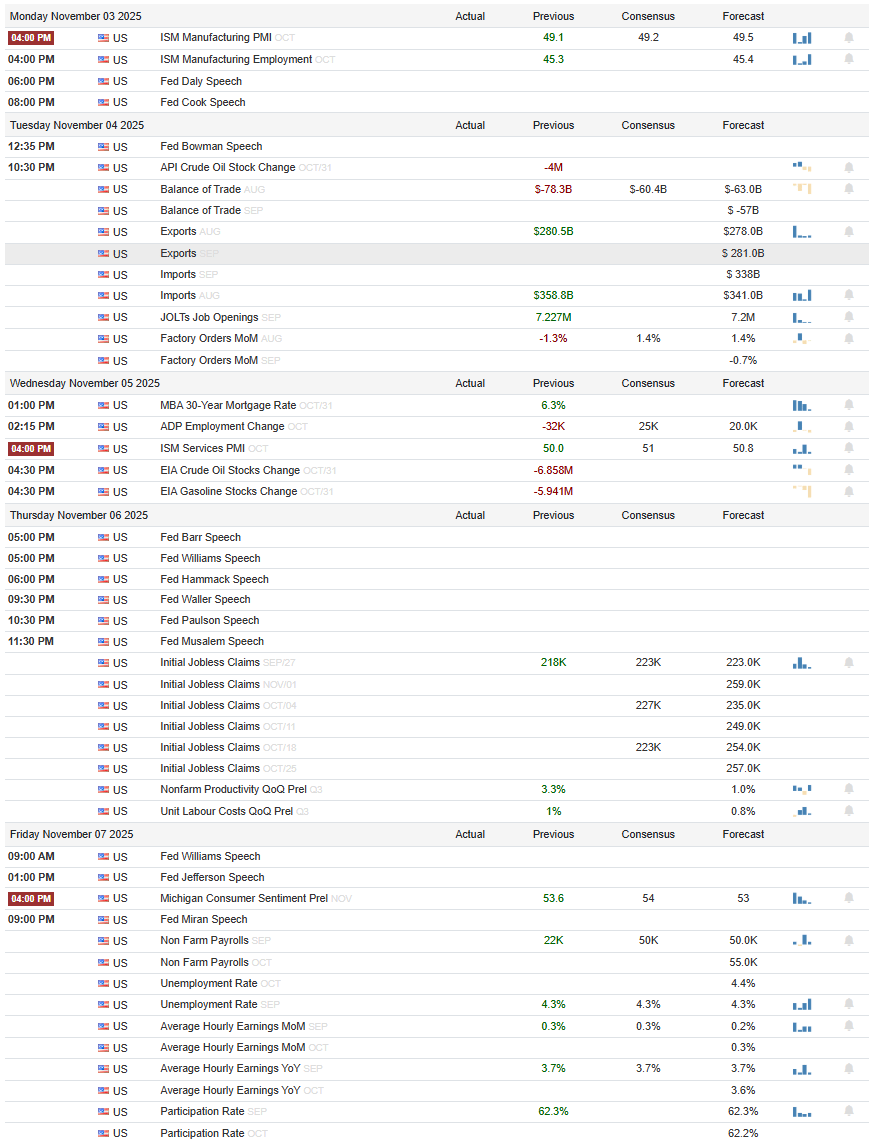Viewport: 870px width, 1142px height.
Task: Open the Fed Miran Speech event link
Action: (204, 920)
